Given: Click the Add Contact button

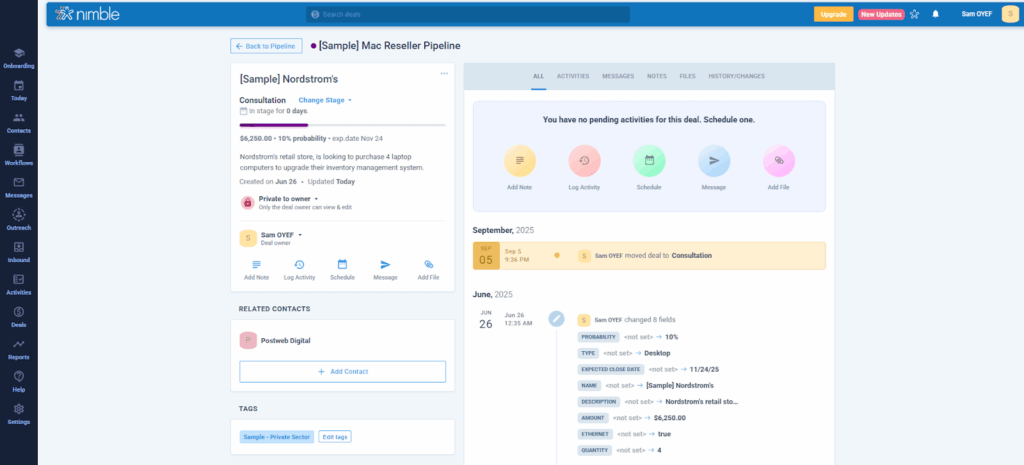Looking at the screenshot, I should coord(342,371).
